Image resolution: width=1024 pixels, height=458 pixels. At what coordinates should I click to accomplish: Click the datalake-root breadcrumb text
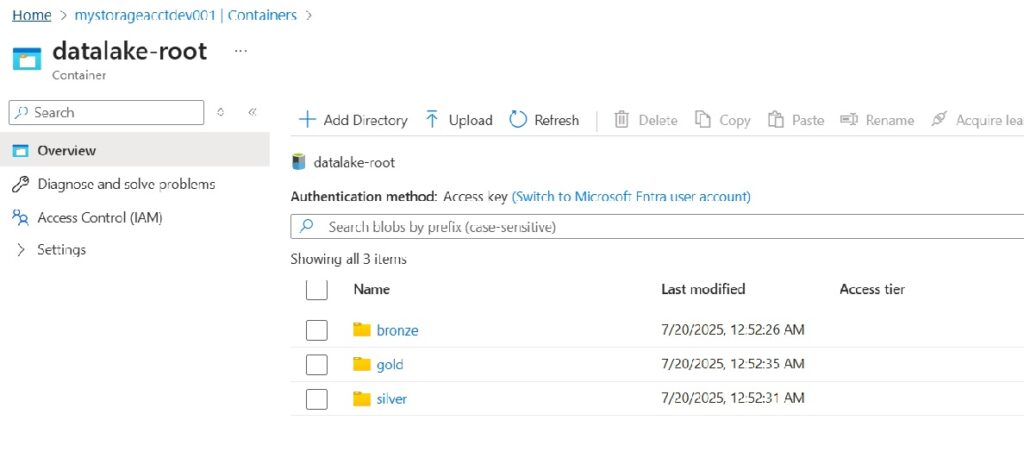click(354, 162)
